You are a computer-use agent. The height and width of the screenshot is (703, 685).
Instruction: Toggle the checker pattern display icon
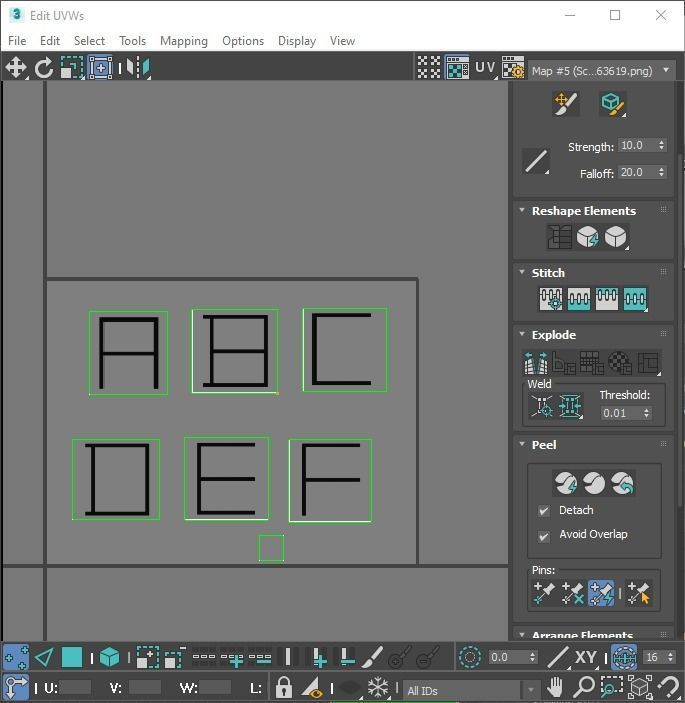click(429, 67)
